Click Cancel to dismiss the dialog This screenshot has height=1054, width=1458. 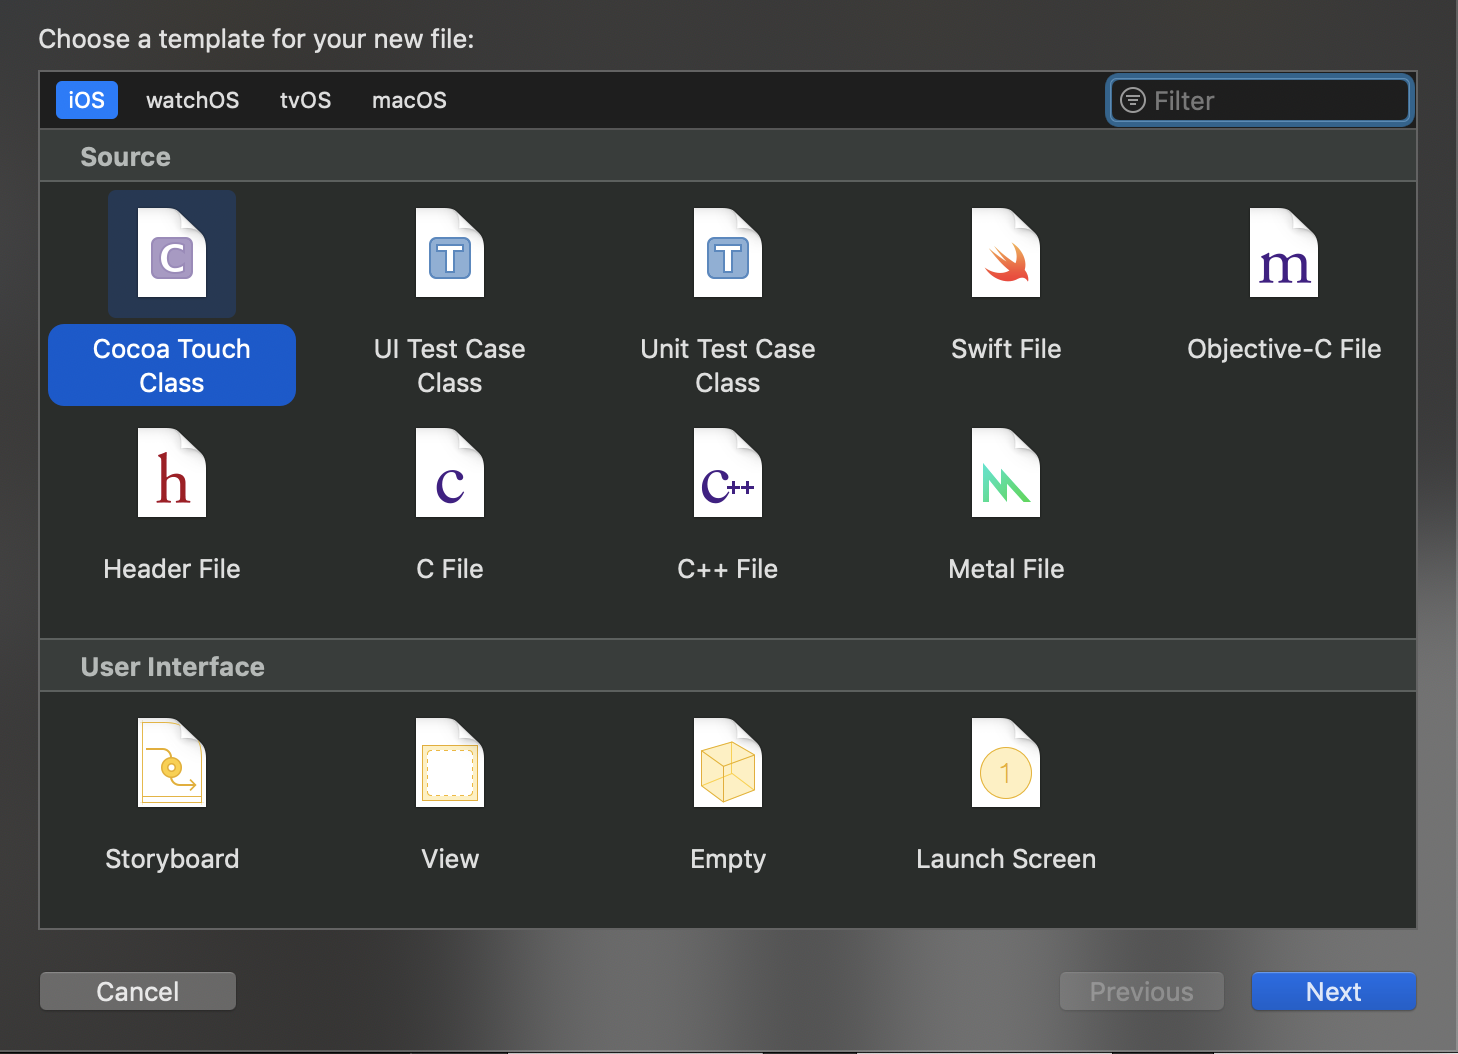pos(138,991)
